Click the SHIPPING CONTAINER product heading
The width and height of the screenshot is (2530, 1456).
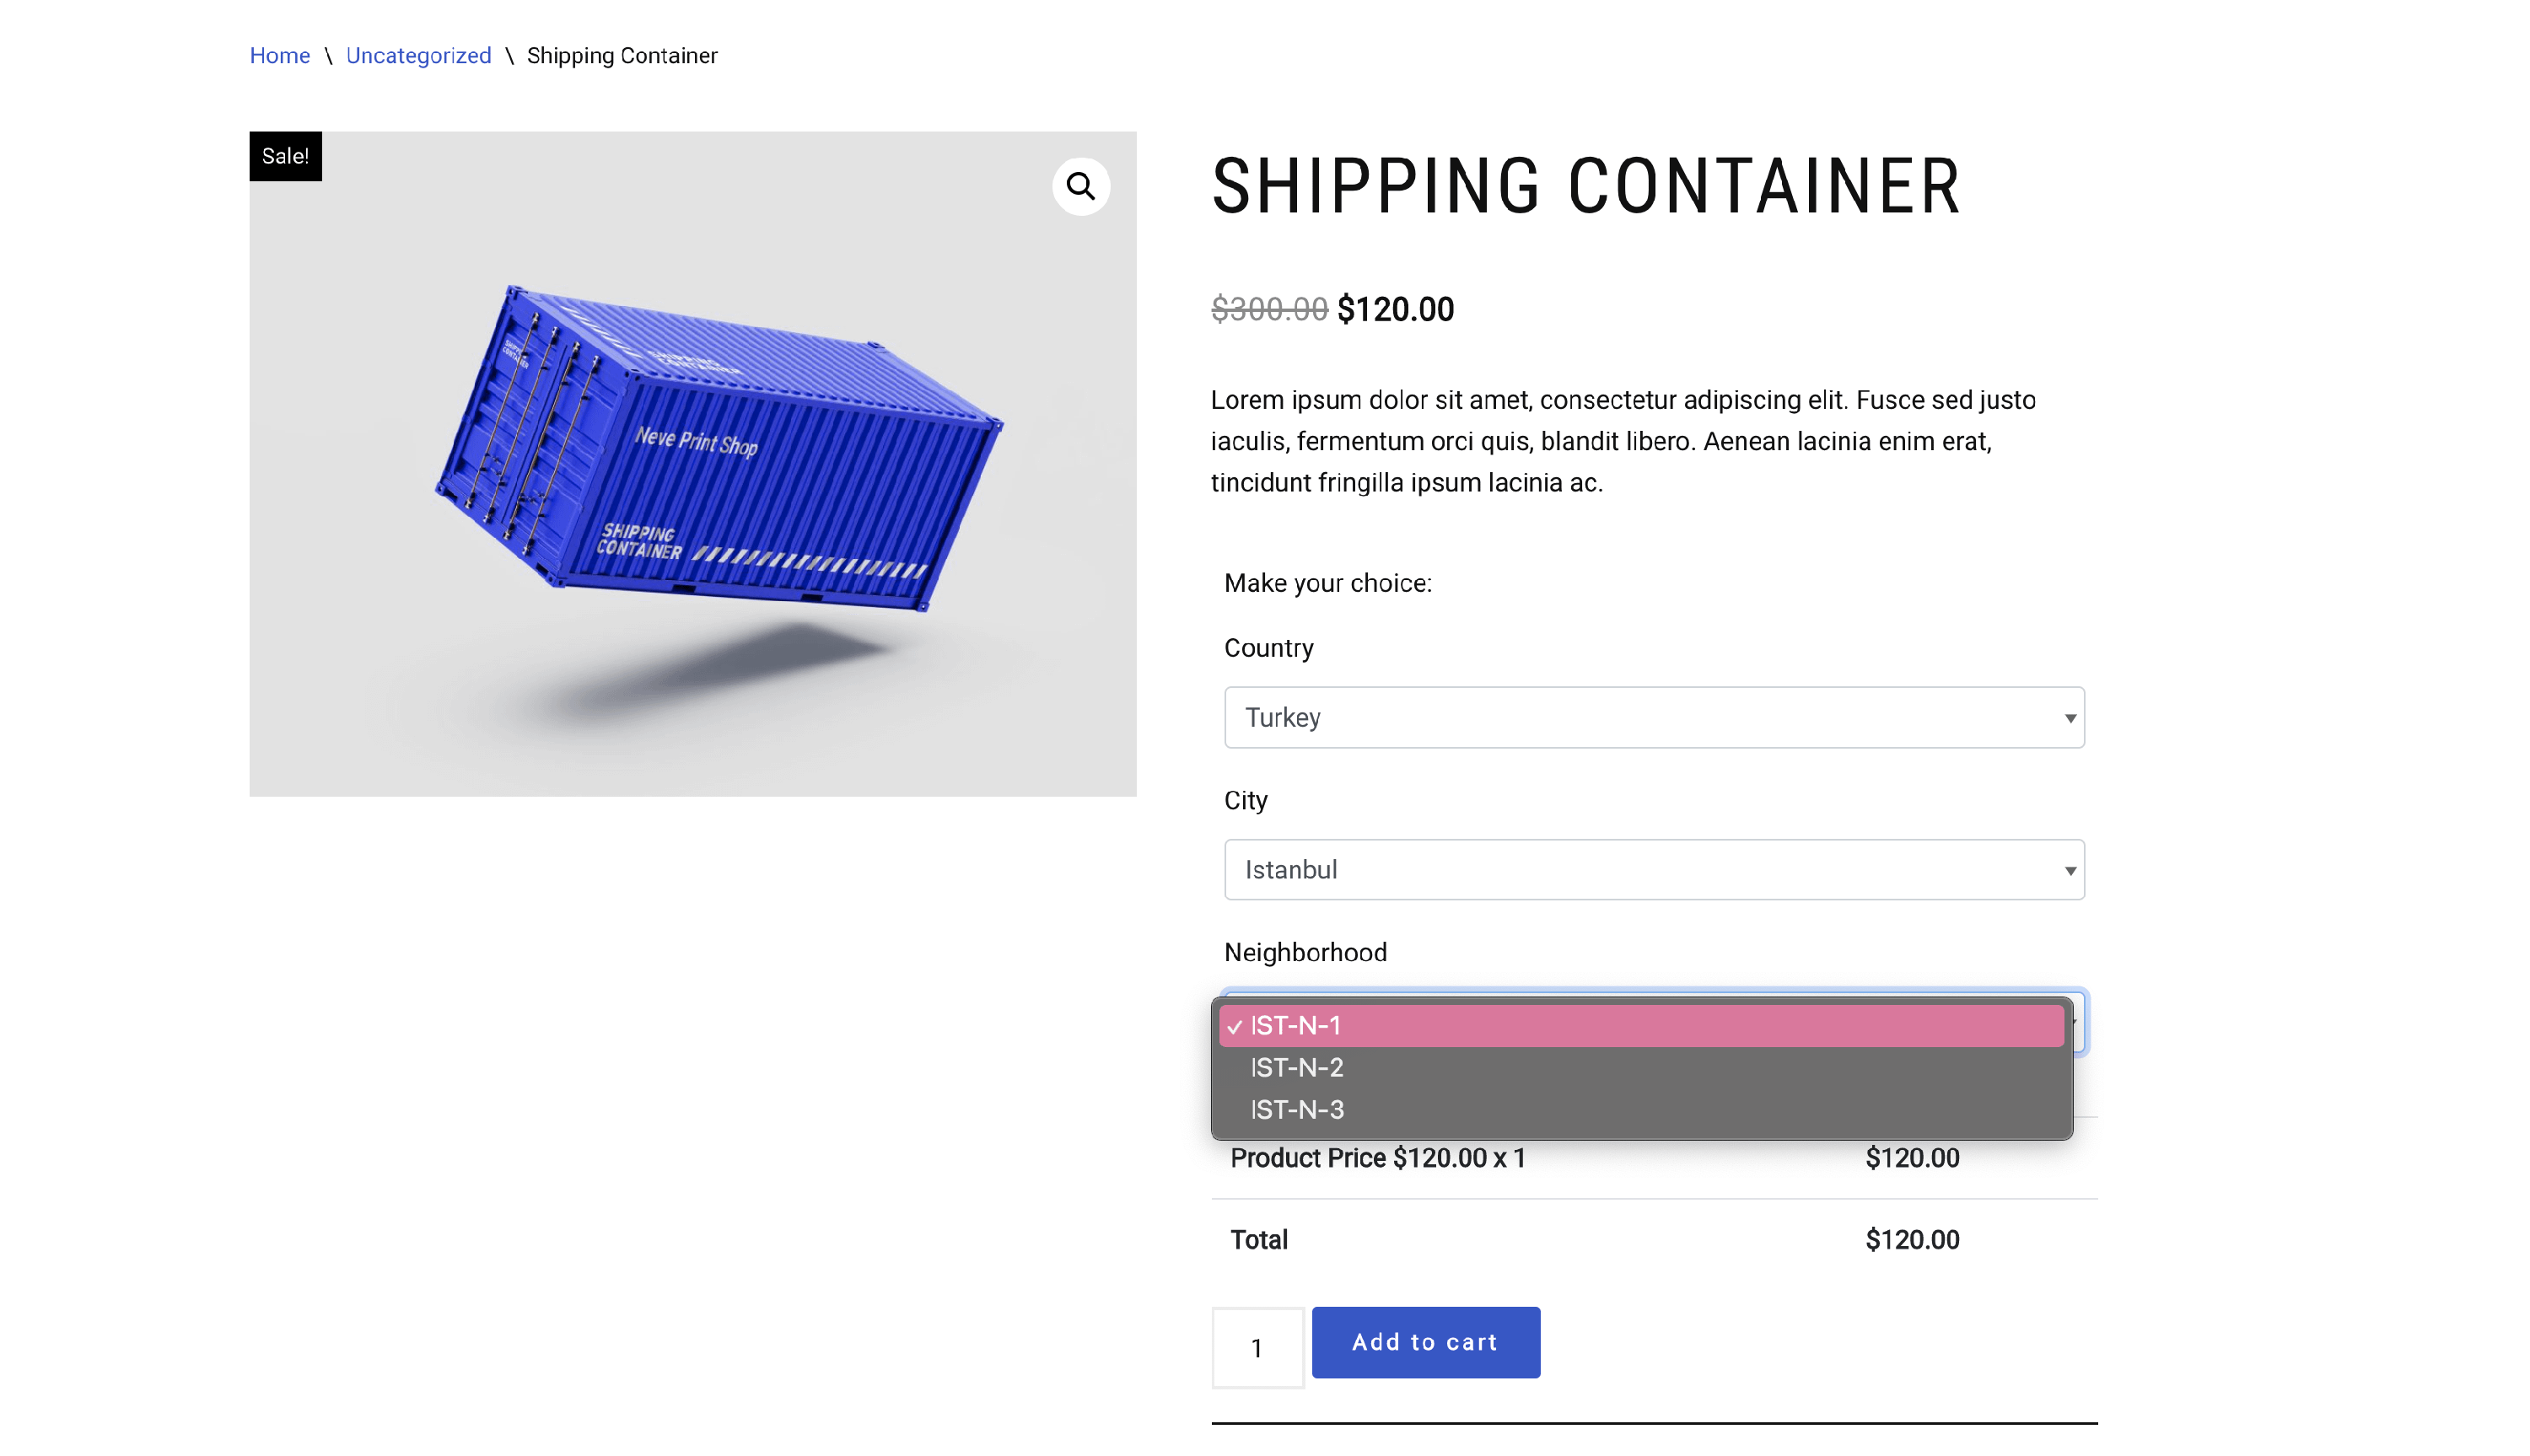point(1585,187)
